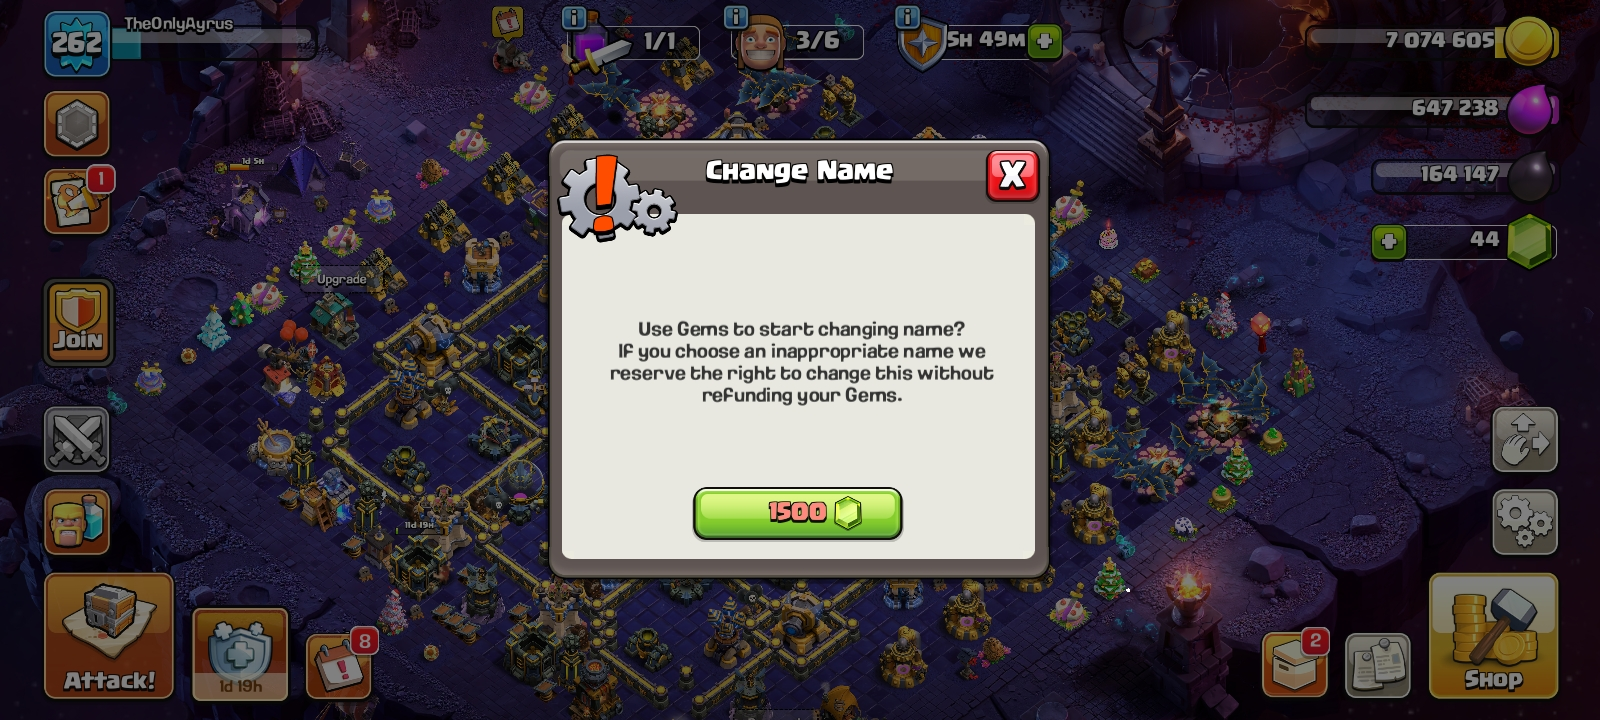Viewport: 1600px width, 720px height.
Task: Extend shield with green plus button
Action: pyautogui.click(x=1044, y=42)
